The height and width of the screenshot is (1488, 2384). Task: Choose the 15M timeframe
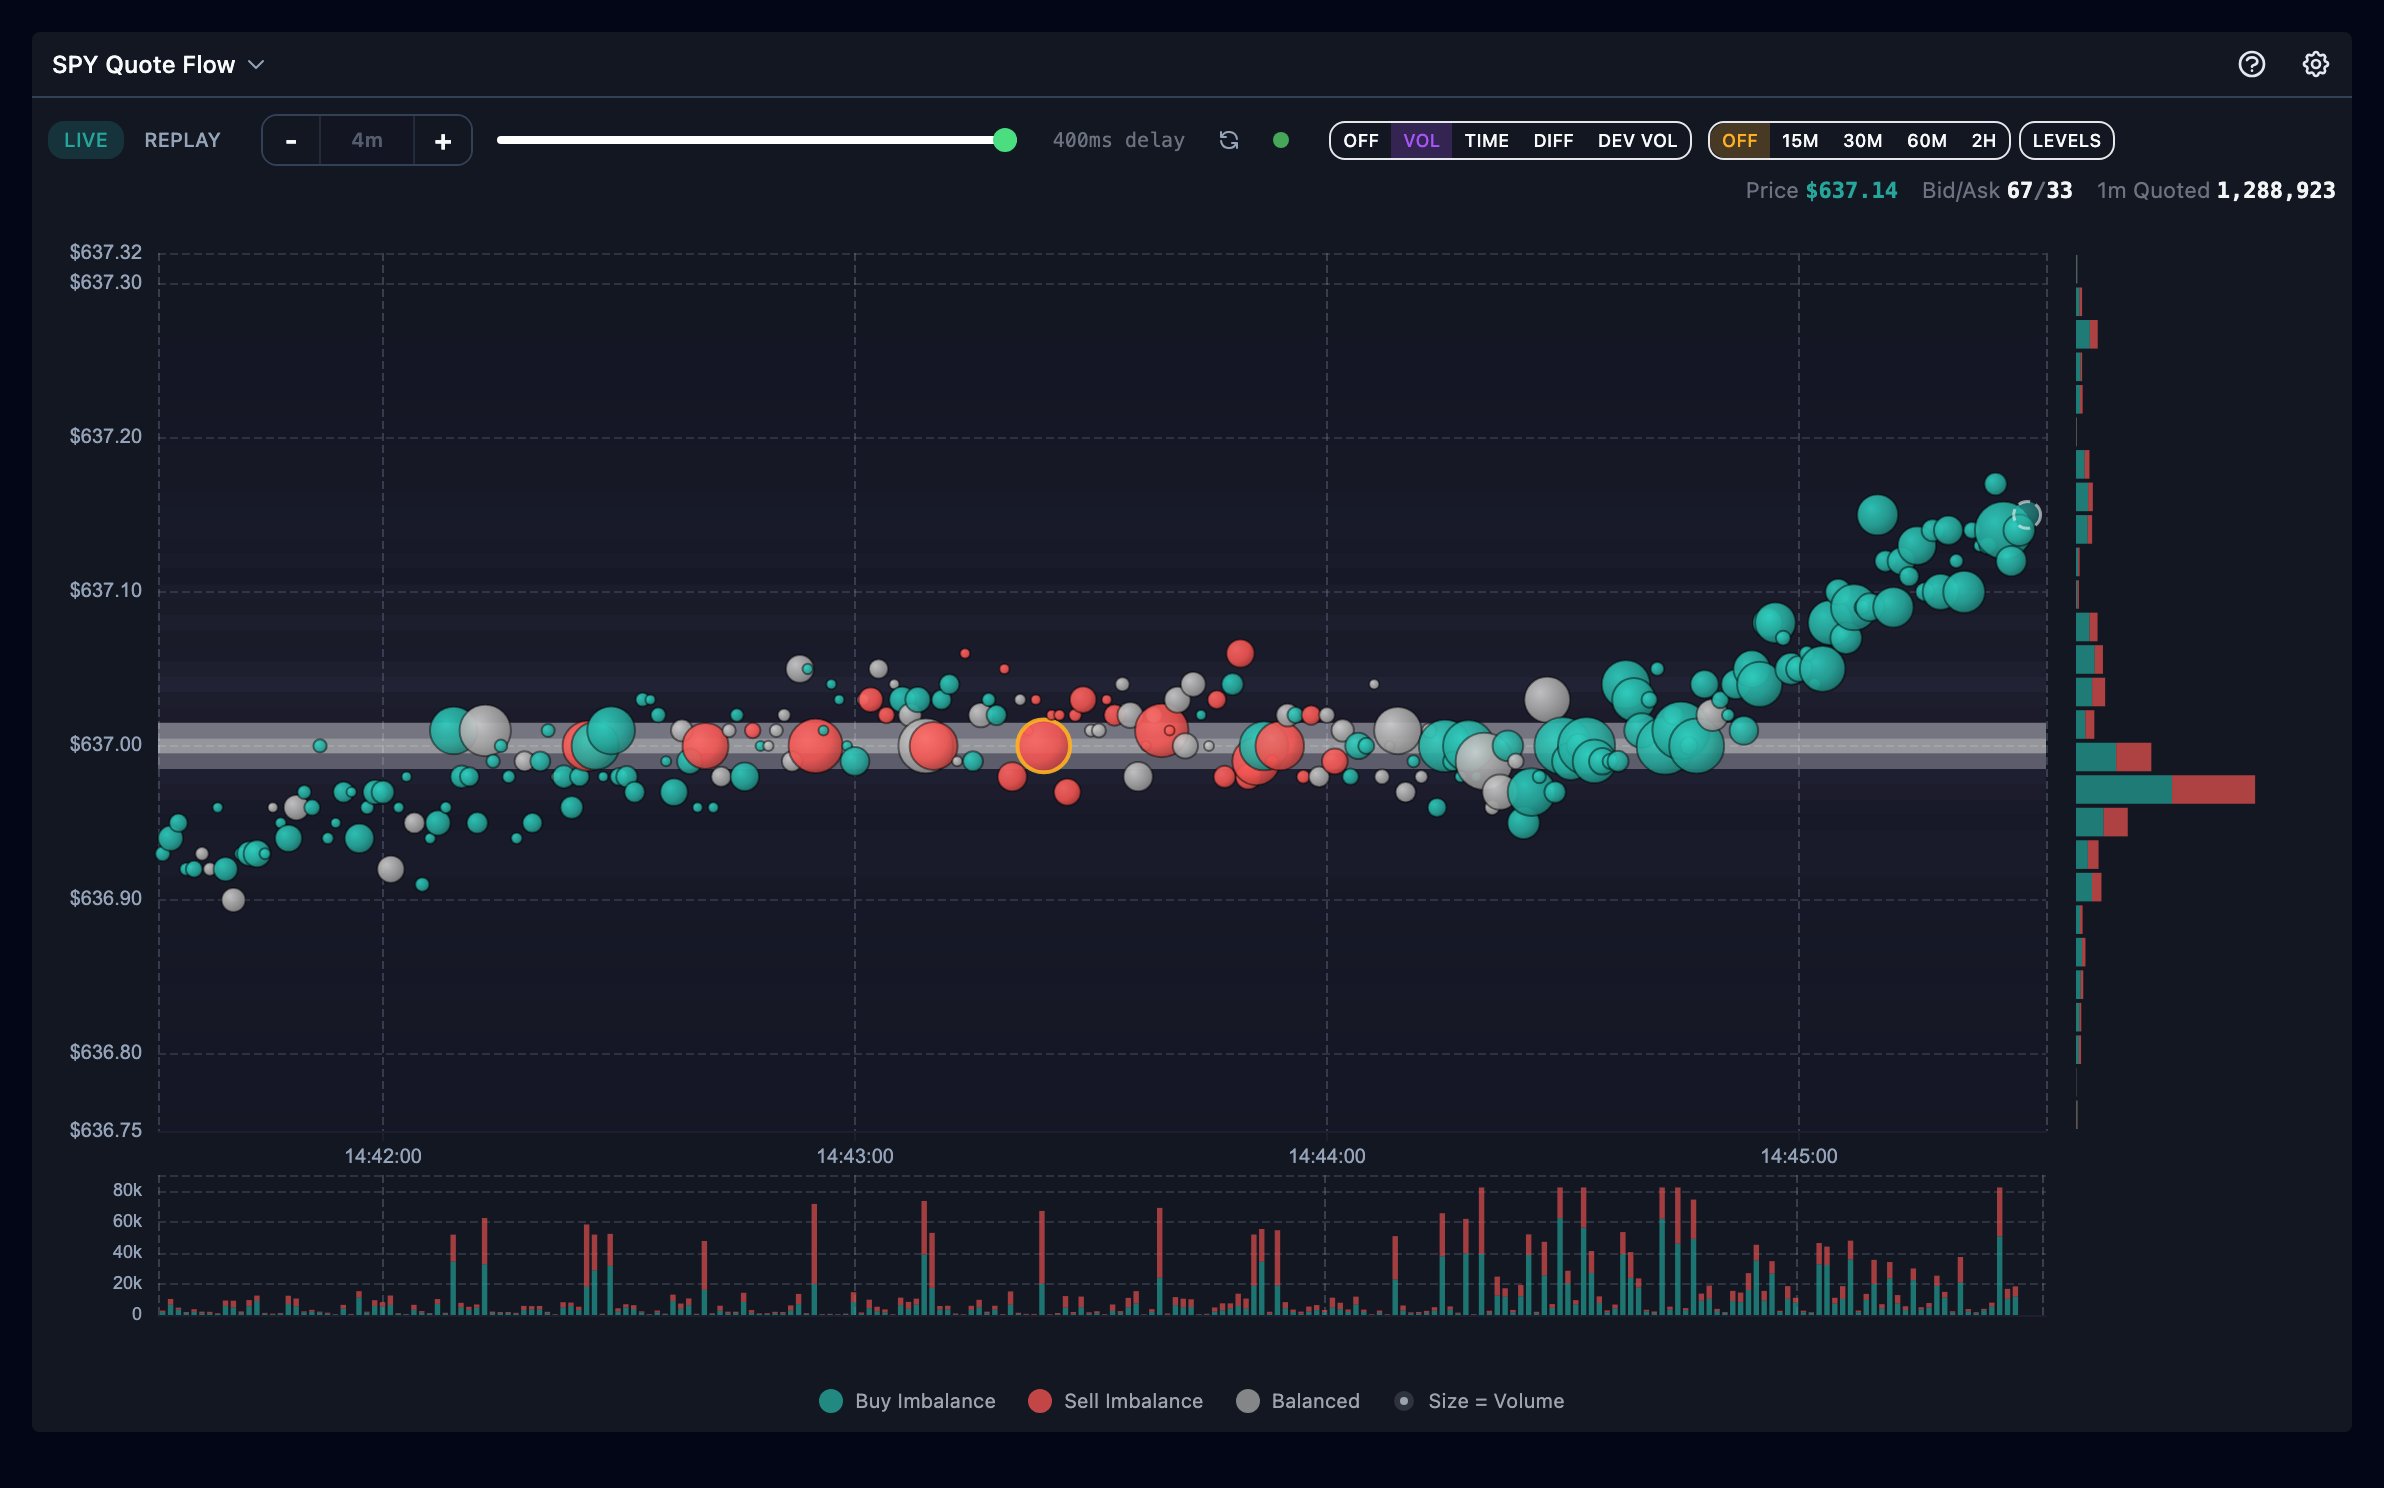click(x=1800, y=141)
